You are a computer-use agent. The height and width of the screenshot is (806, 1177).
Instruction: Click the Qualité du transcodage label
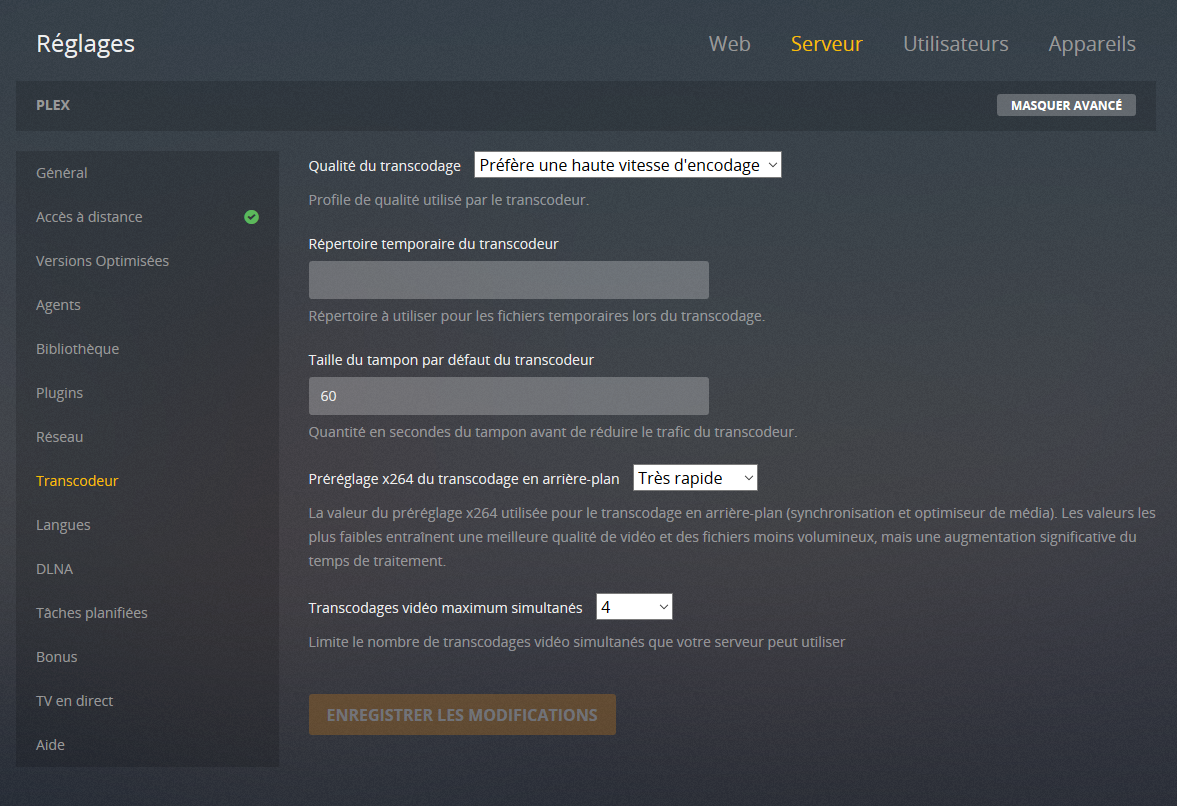click(x=384, y=166)
